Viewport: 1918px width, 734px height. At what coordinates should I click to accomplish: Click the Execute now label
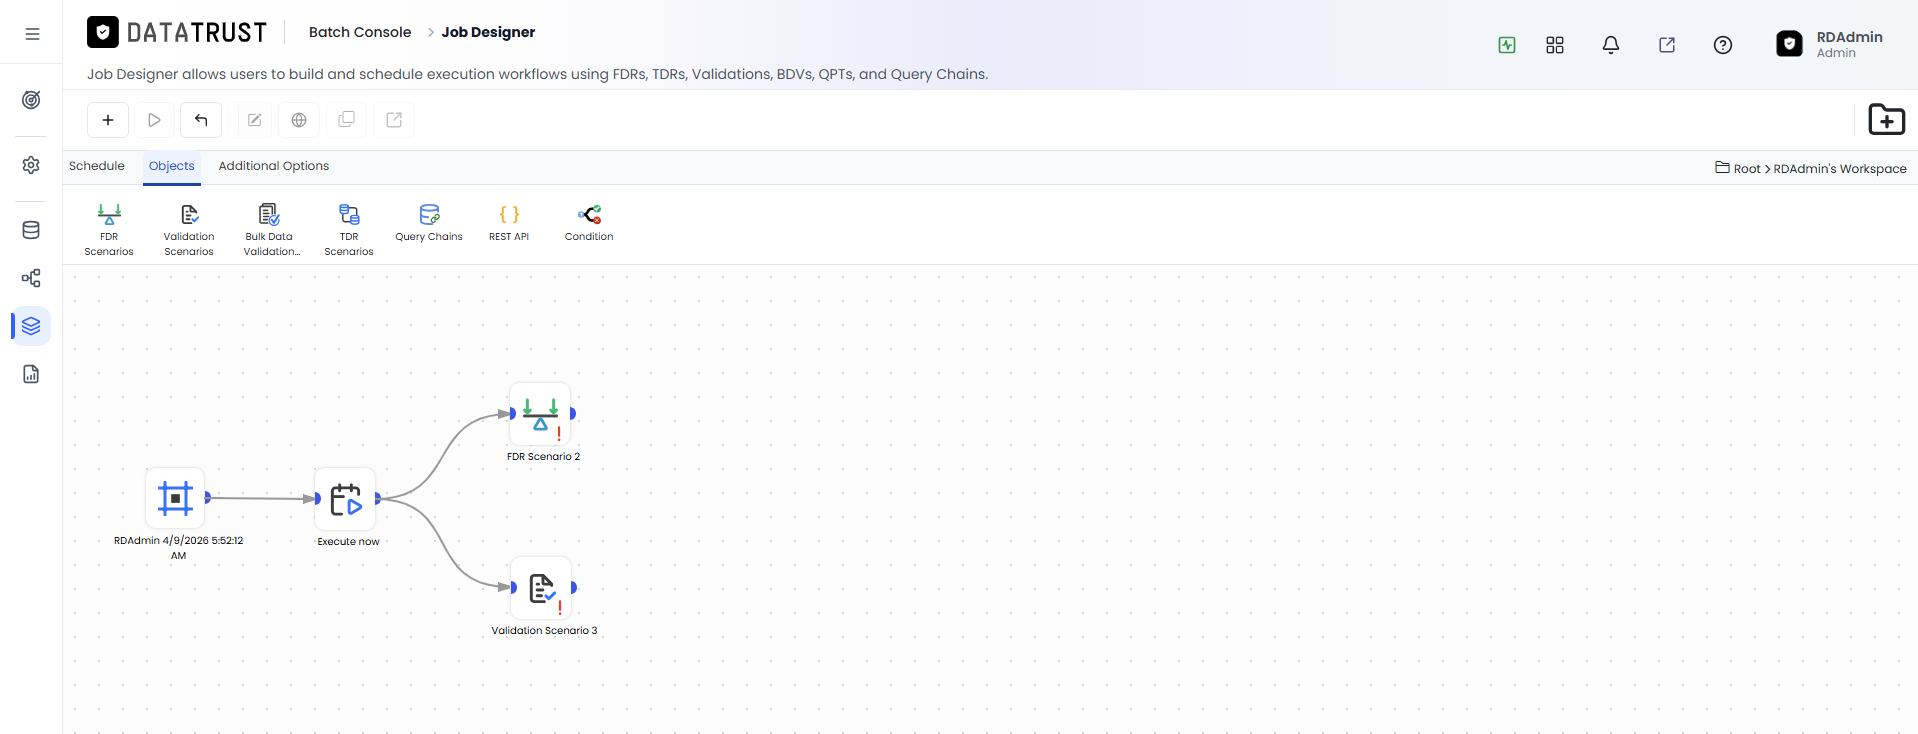tap(348, 542)
